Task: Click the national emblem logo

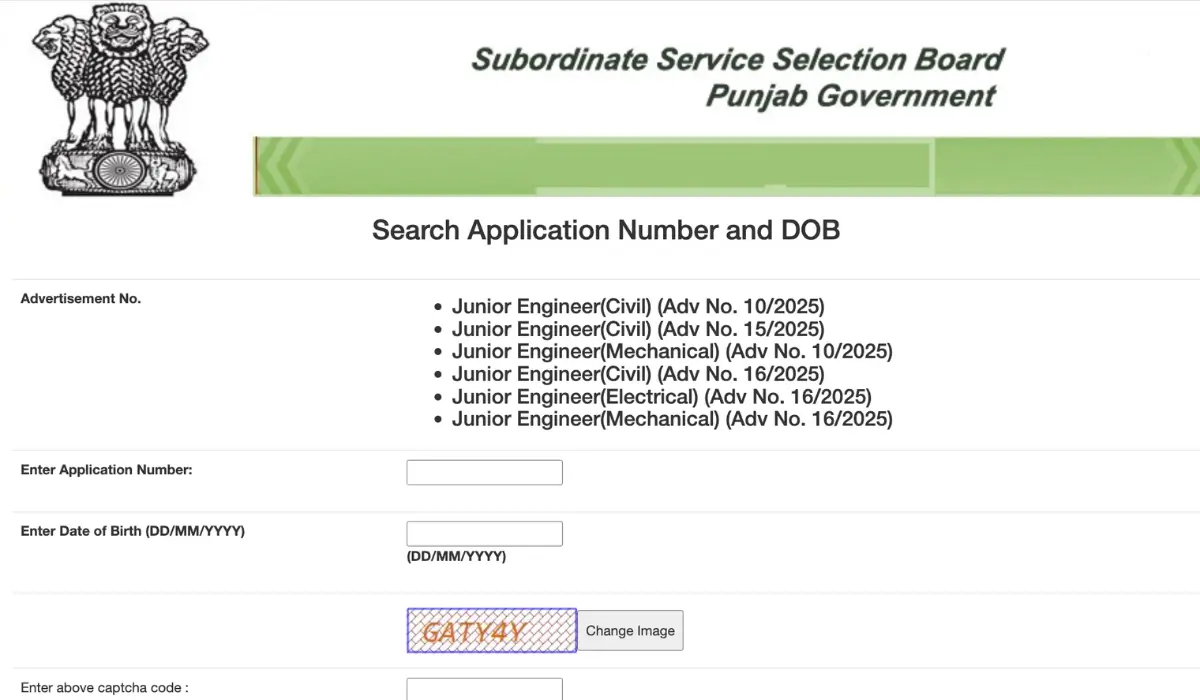Action: [x=118, y=100]
